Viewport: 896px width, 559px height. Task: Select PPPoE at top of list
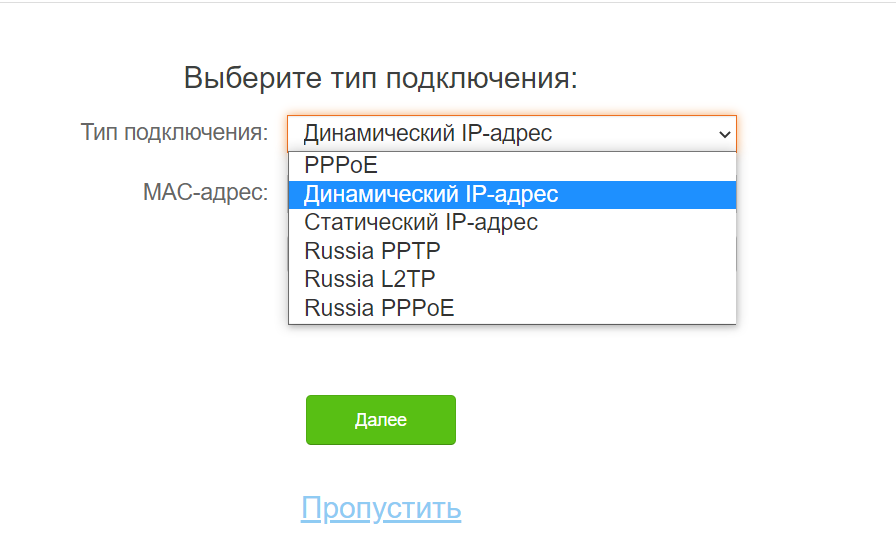coord(341,166)
